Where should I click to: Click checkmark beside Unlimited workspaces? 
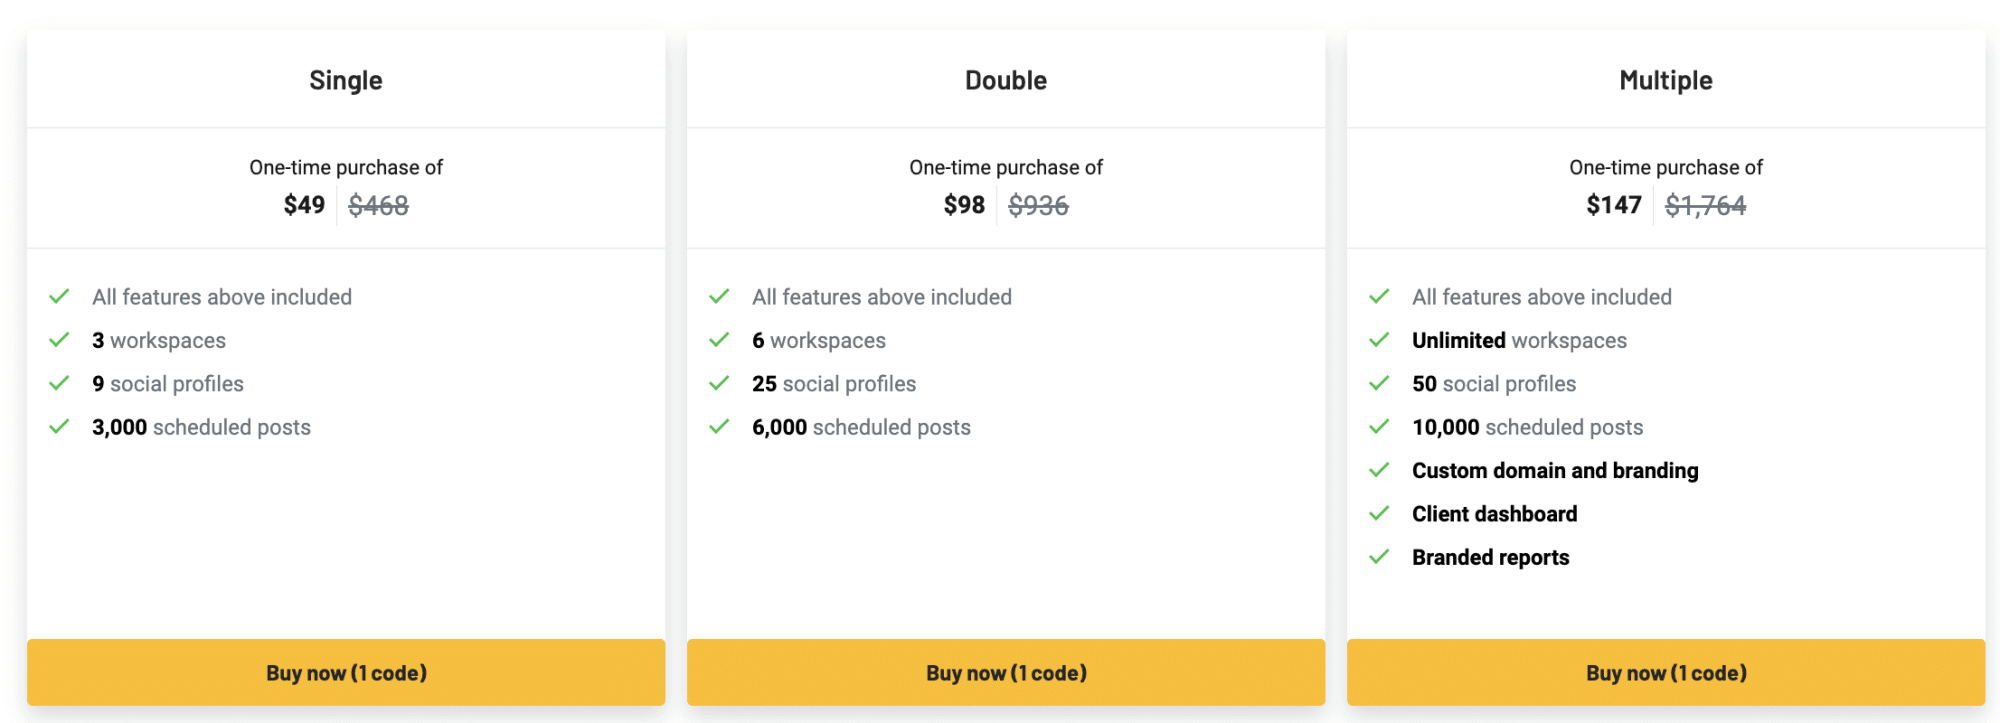[x=1379, y=340]
